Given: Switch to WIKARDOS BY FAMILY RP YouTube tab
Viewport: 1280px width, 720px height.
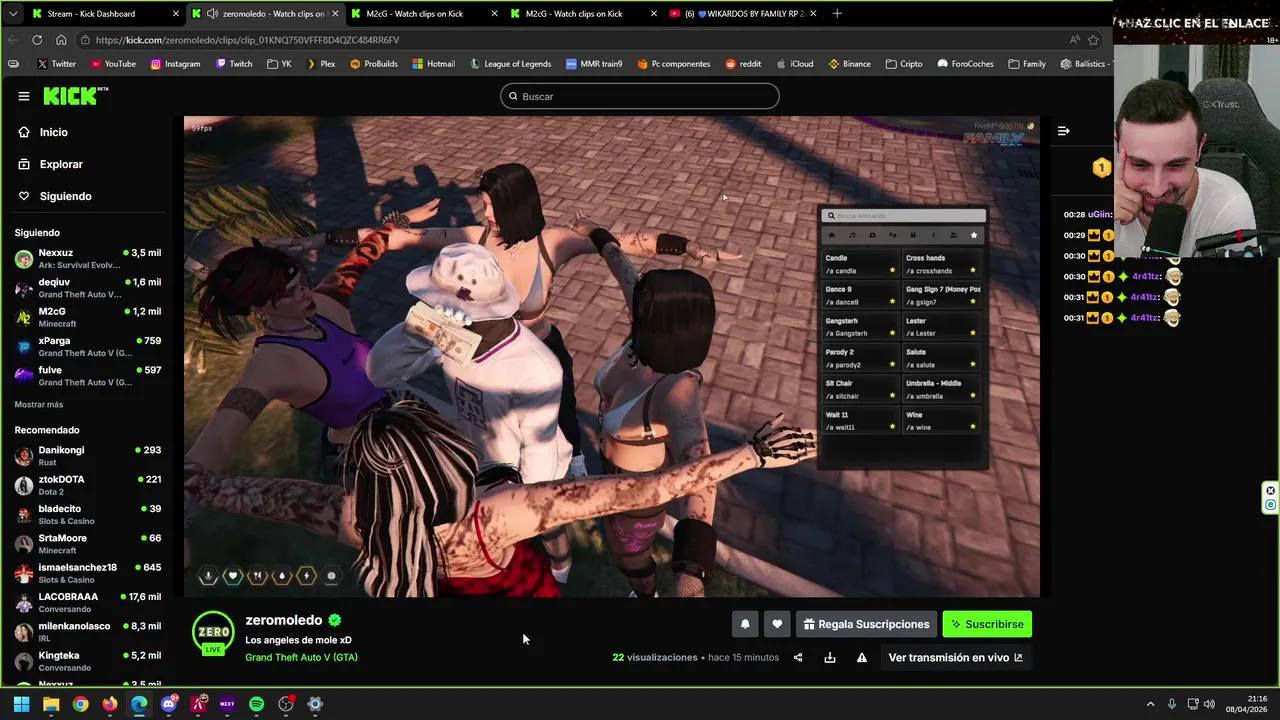Looking at the screenshot, I should [x=742, y=14].
